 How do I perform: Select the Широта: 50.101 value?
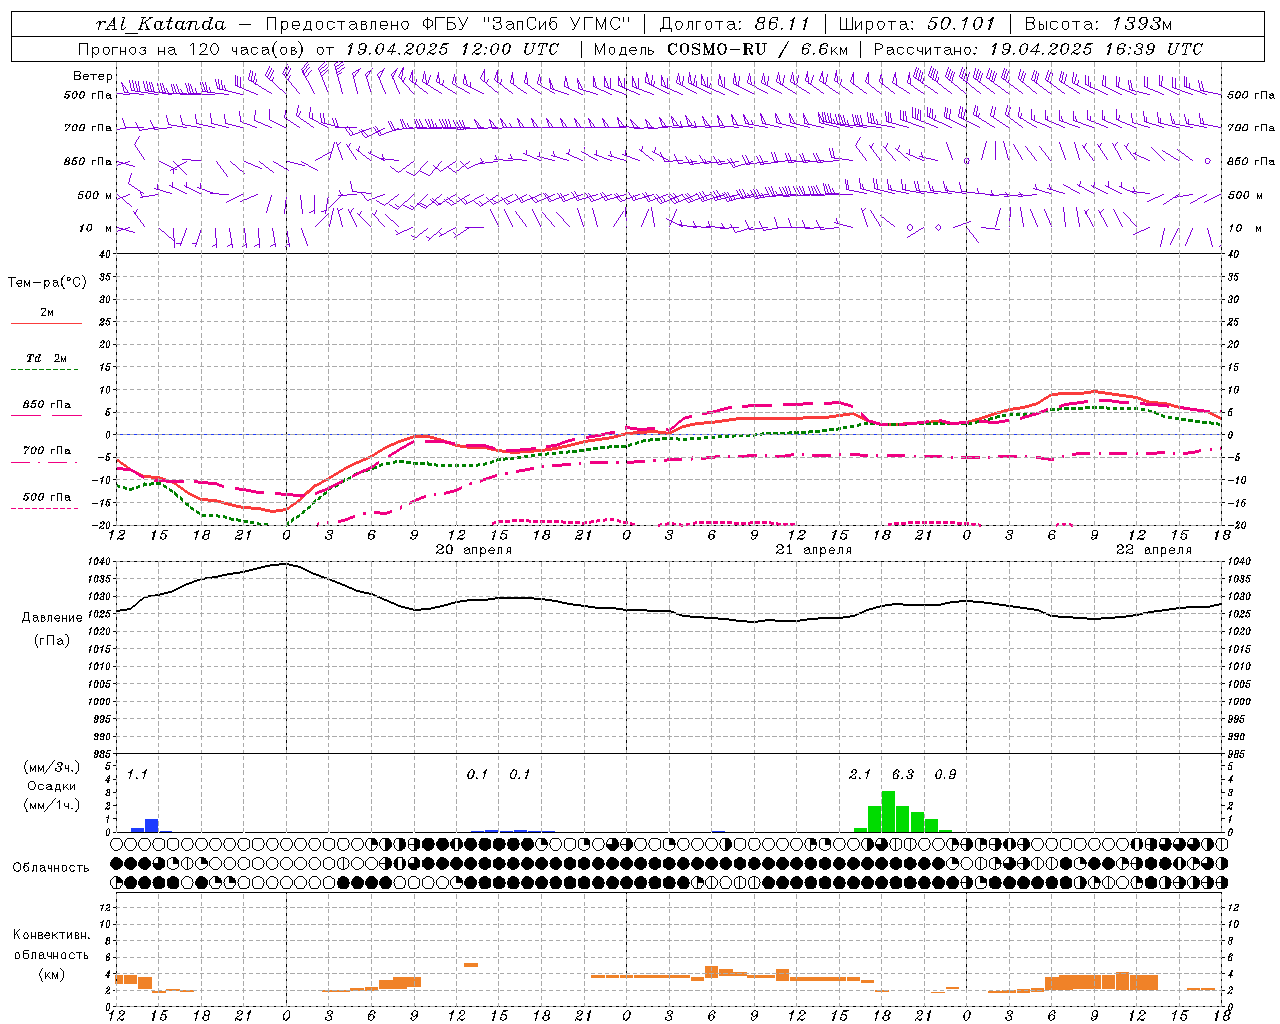pyautogui.click(x=917, y=24)
